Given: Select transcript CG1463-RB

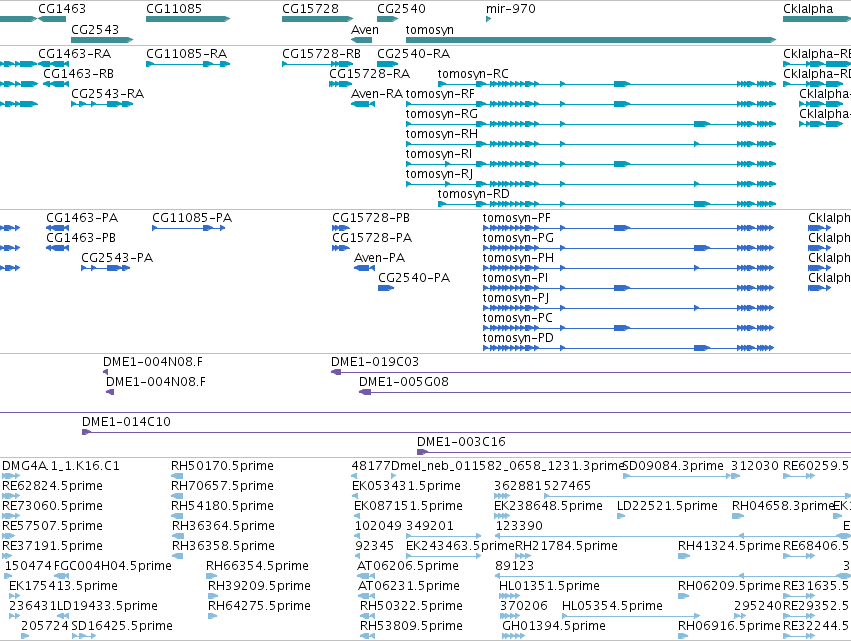Looking at the screenshot, I should 78,74.
